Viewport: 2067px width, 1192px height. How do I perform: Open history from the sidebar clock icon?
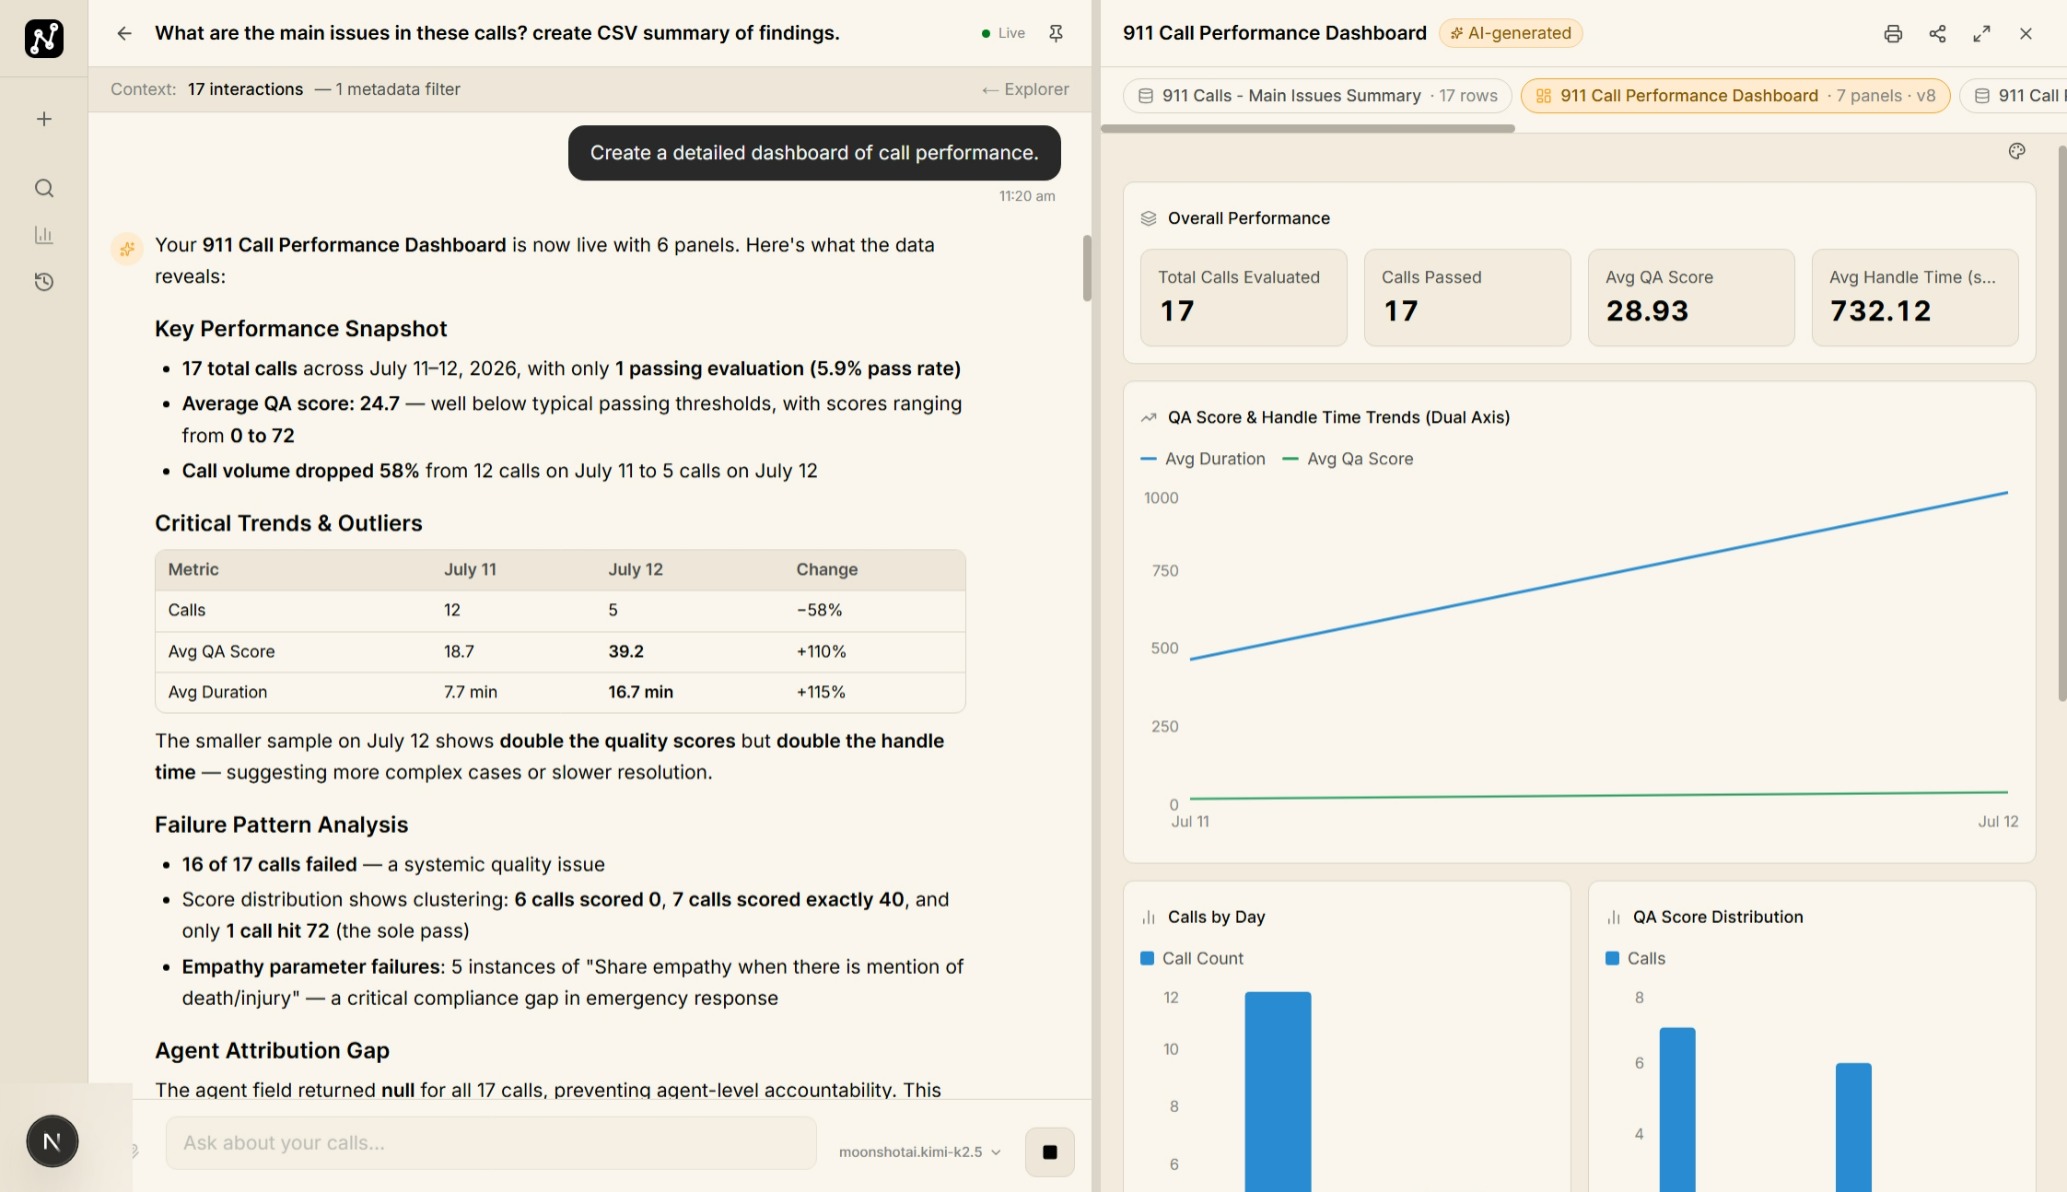pos(44,282)
